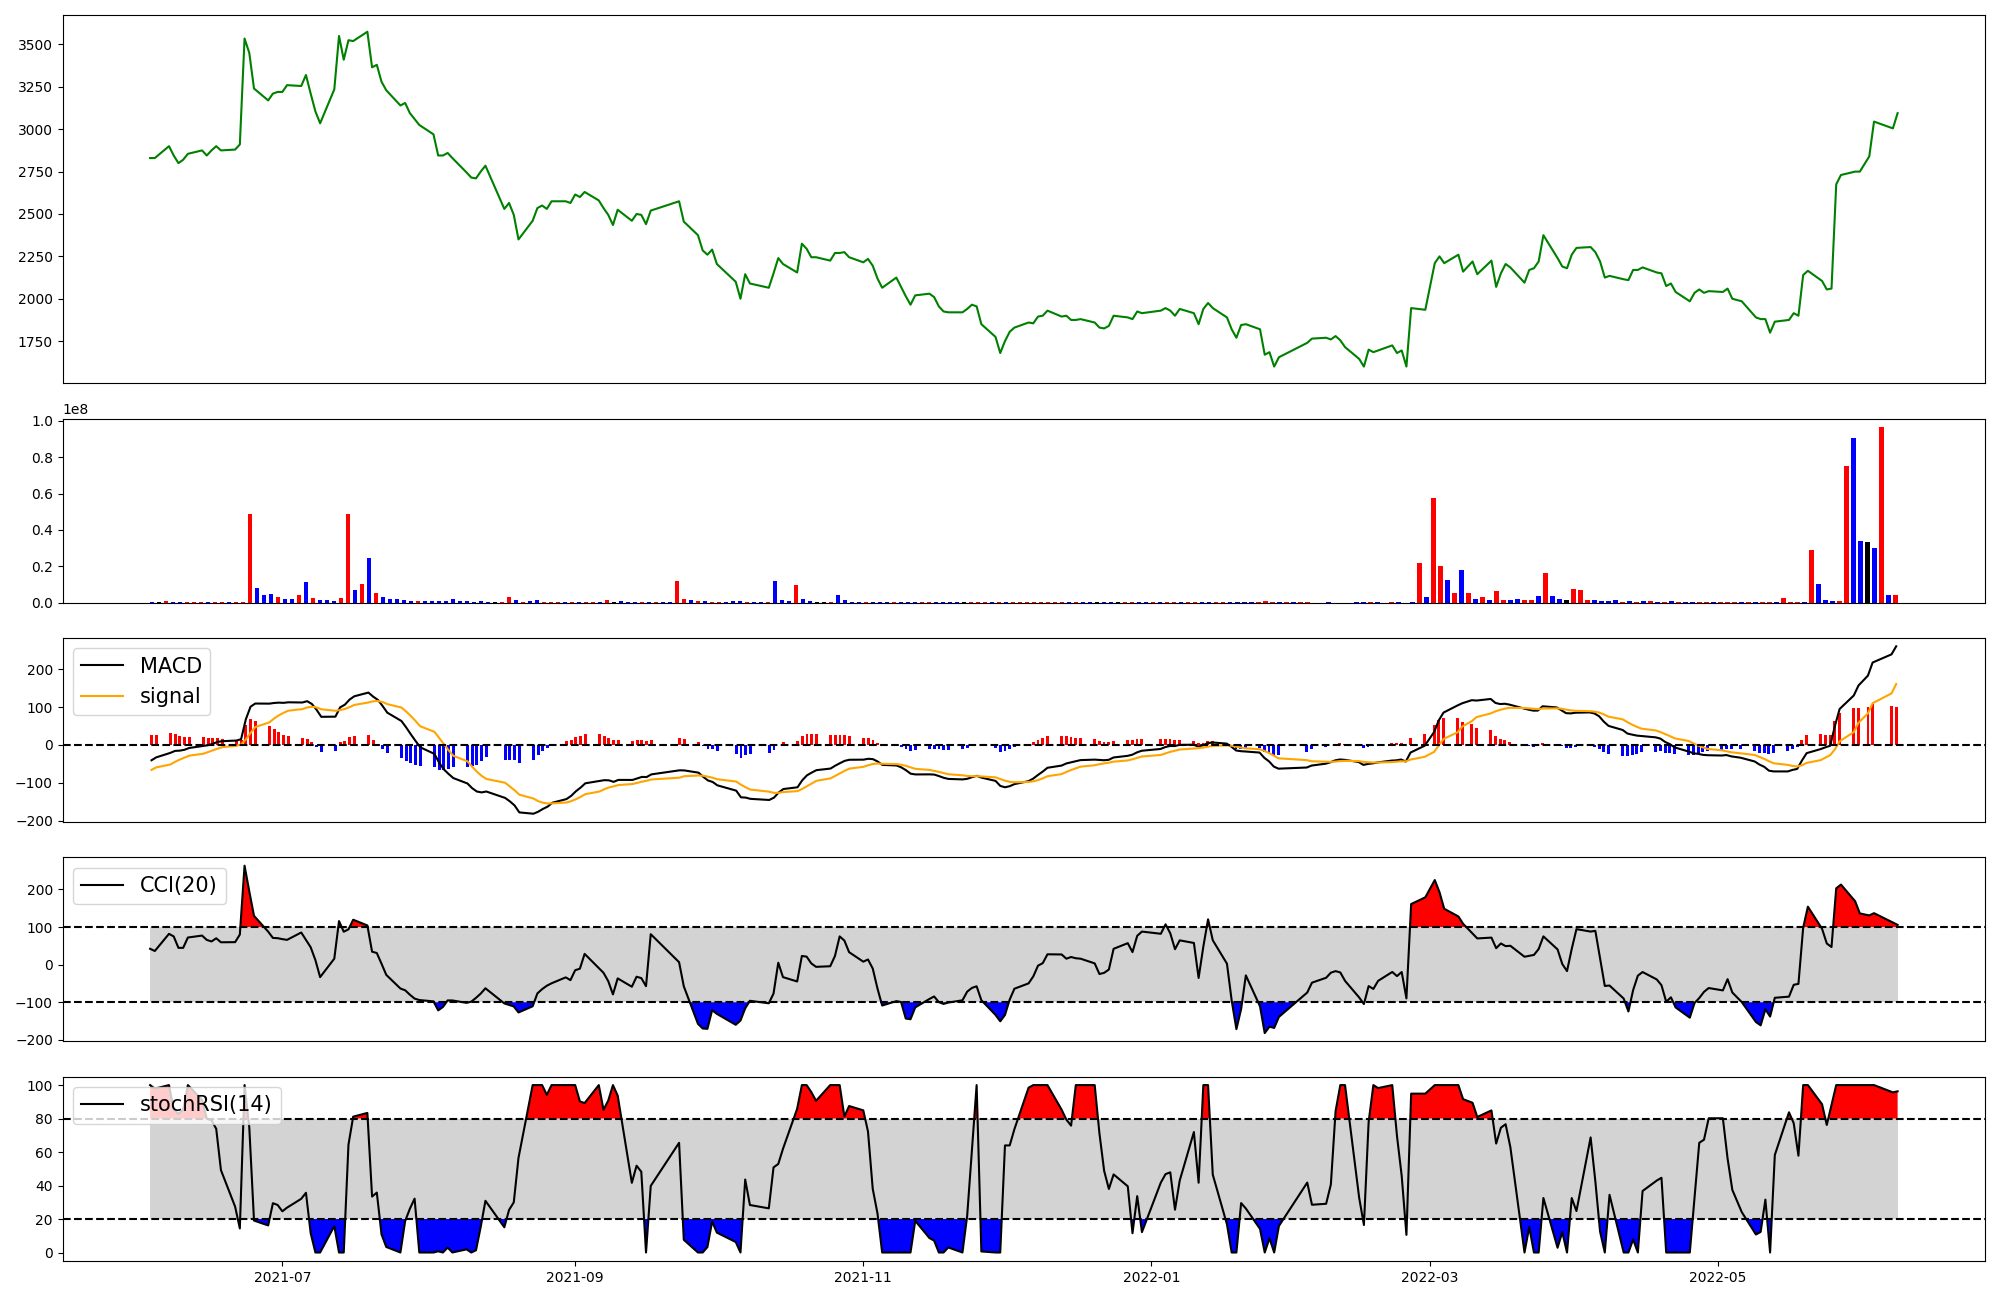
Task: Click the 2021-11 x-axis date label
Action: (863, 1277)
